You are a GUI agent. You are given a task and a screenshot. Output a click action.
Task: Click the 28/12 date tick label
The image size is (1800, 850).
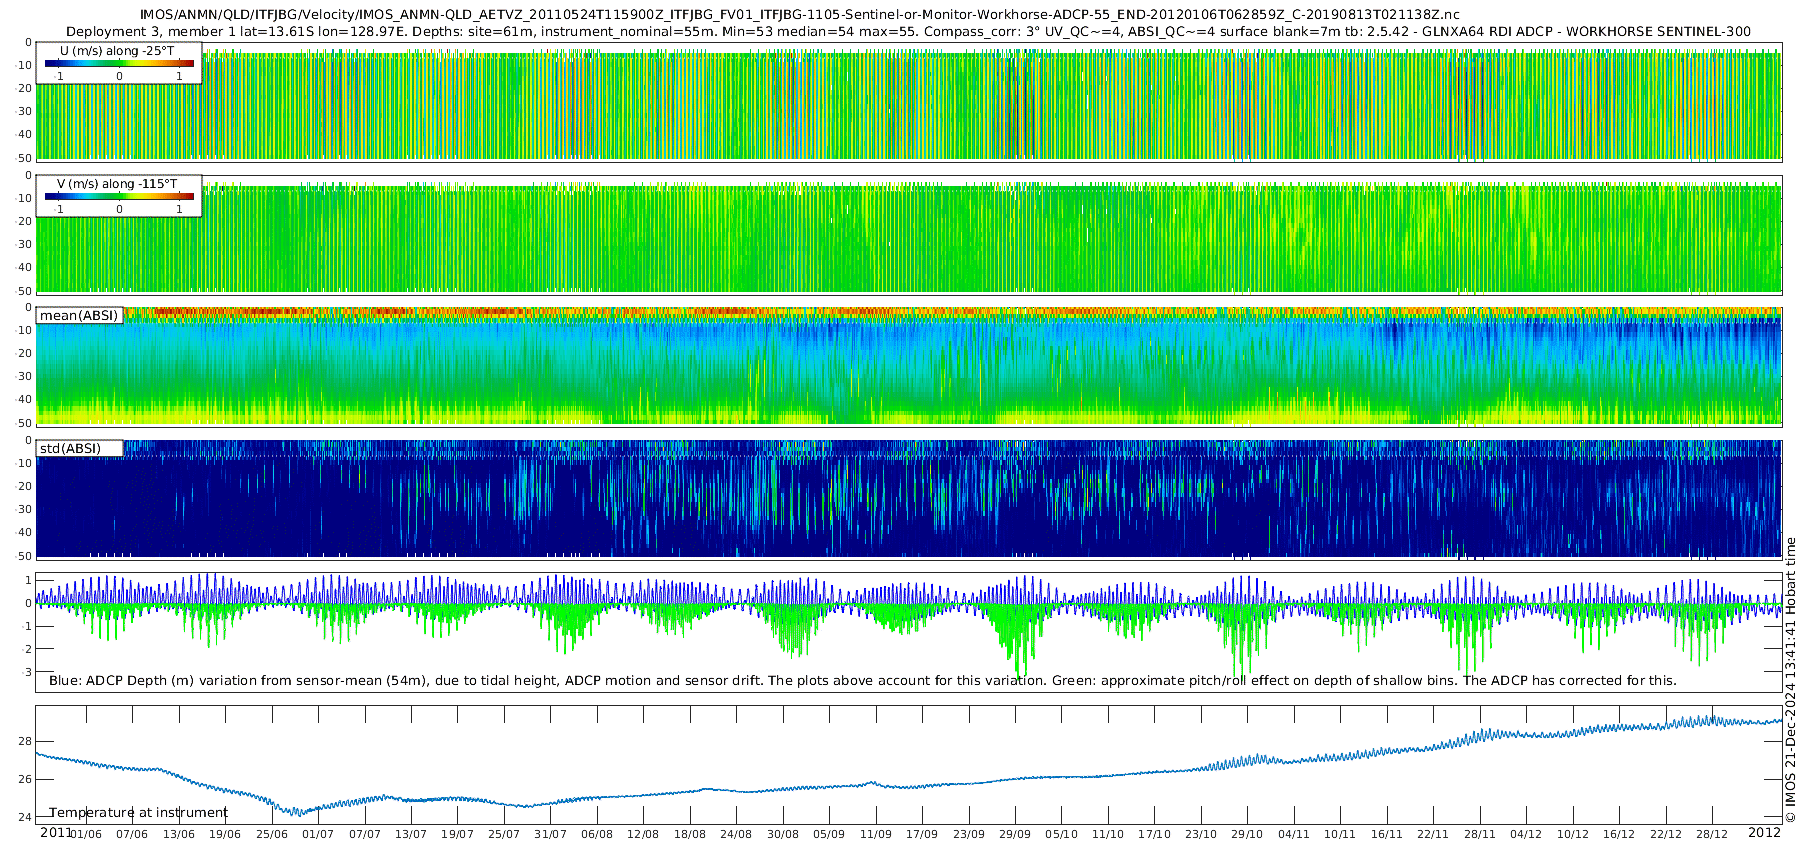pos(1711,834)
